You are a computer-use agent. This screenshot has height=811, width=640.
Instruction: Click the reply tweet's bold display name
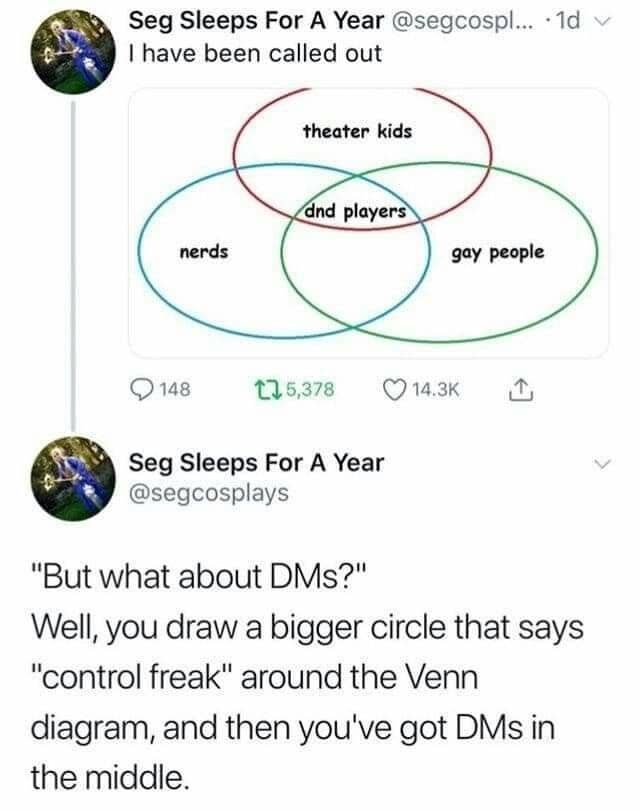[x=257, y=463]
